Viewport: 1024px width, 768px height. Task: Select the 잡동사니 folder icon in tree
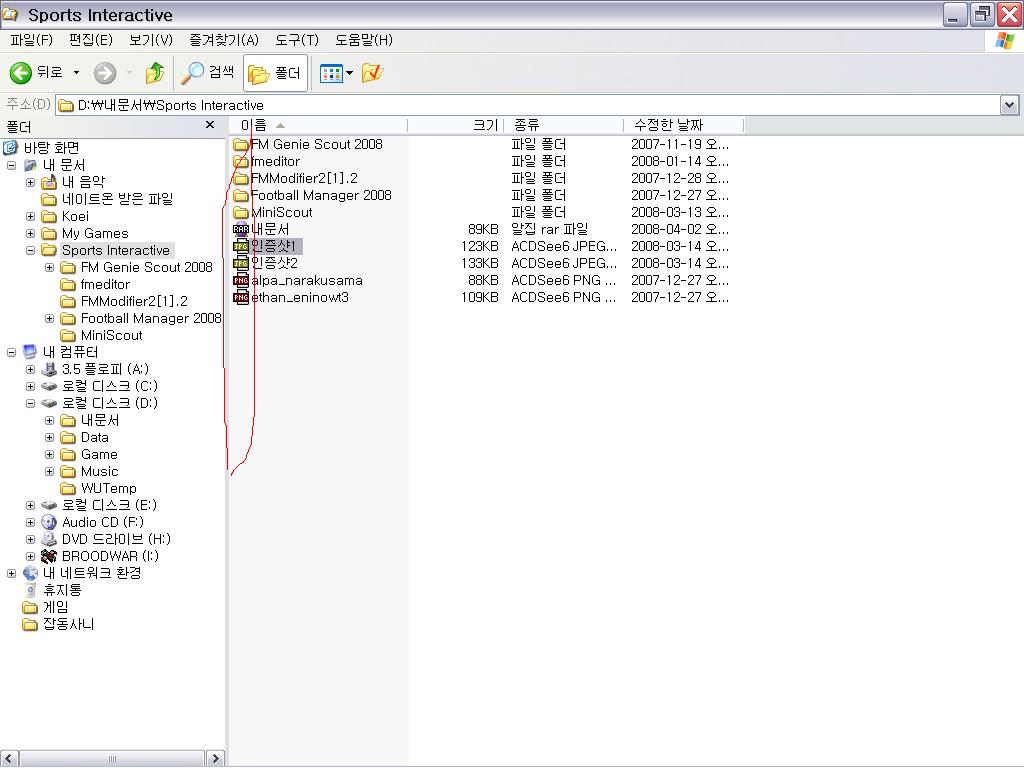(x=30, y=624)
